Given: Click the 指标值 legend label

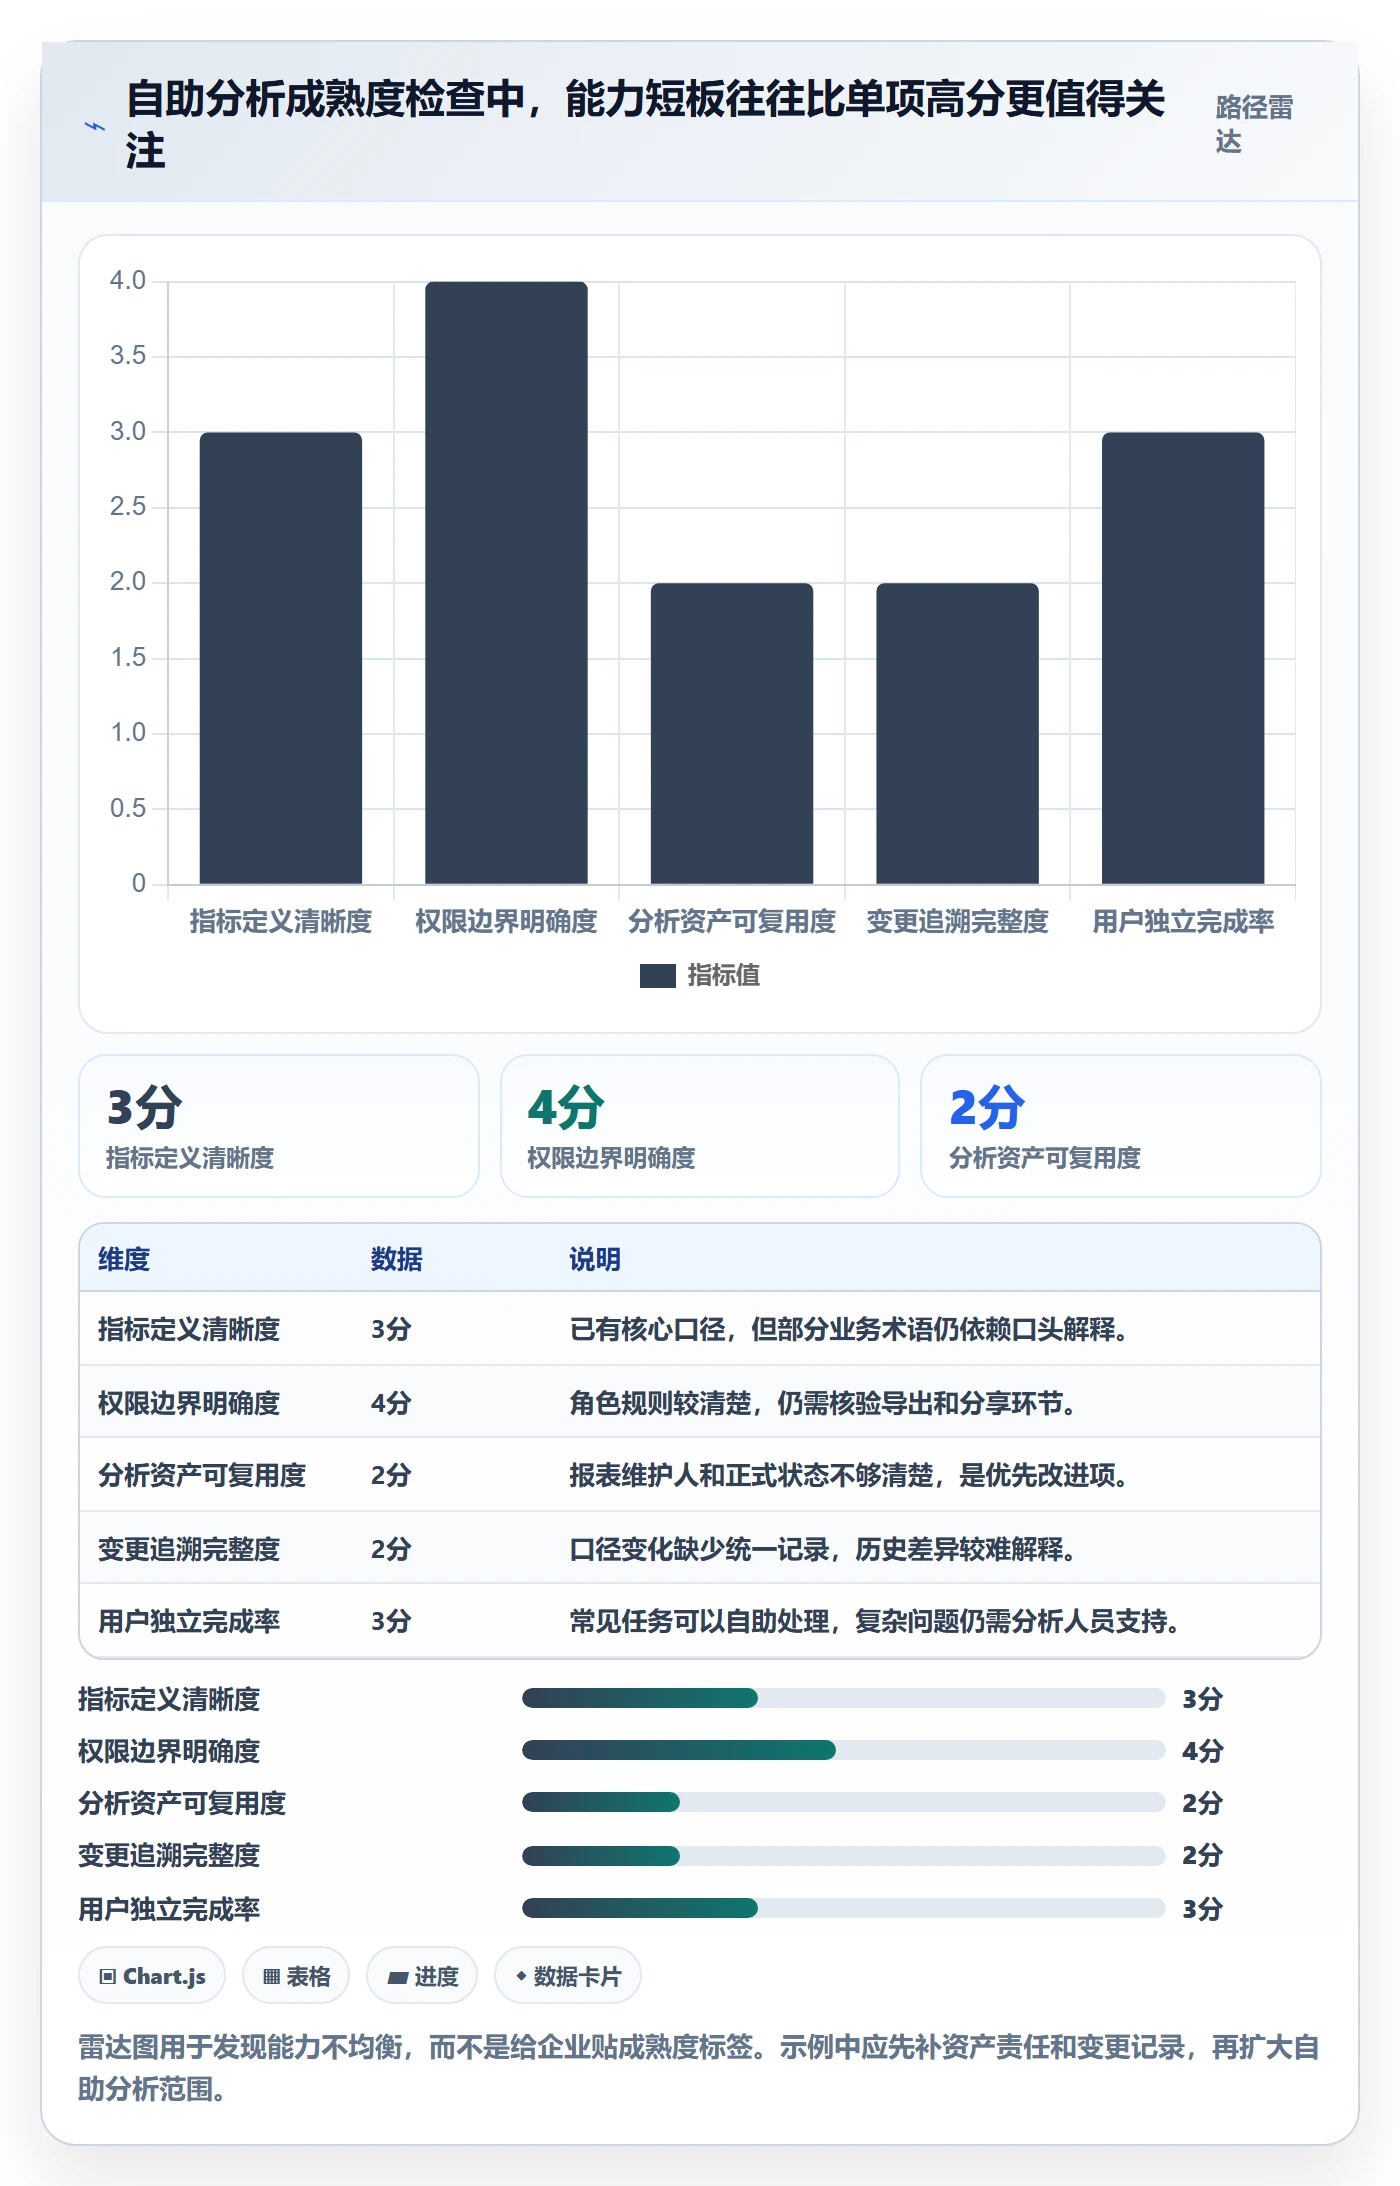Looking at the screenshot, I should 723,975.
